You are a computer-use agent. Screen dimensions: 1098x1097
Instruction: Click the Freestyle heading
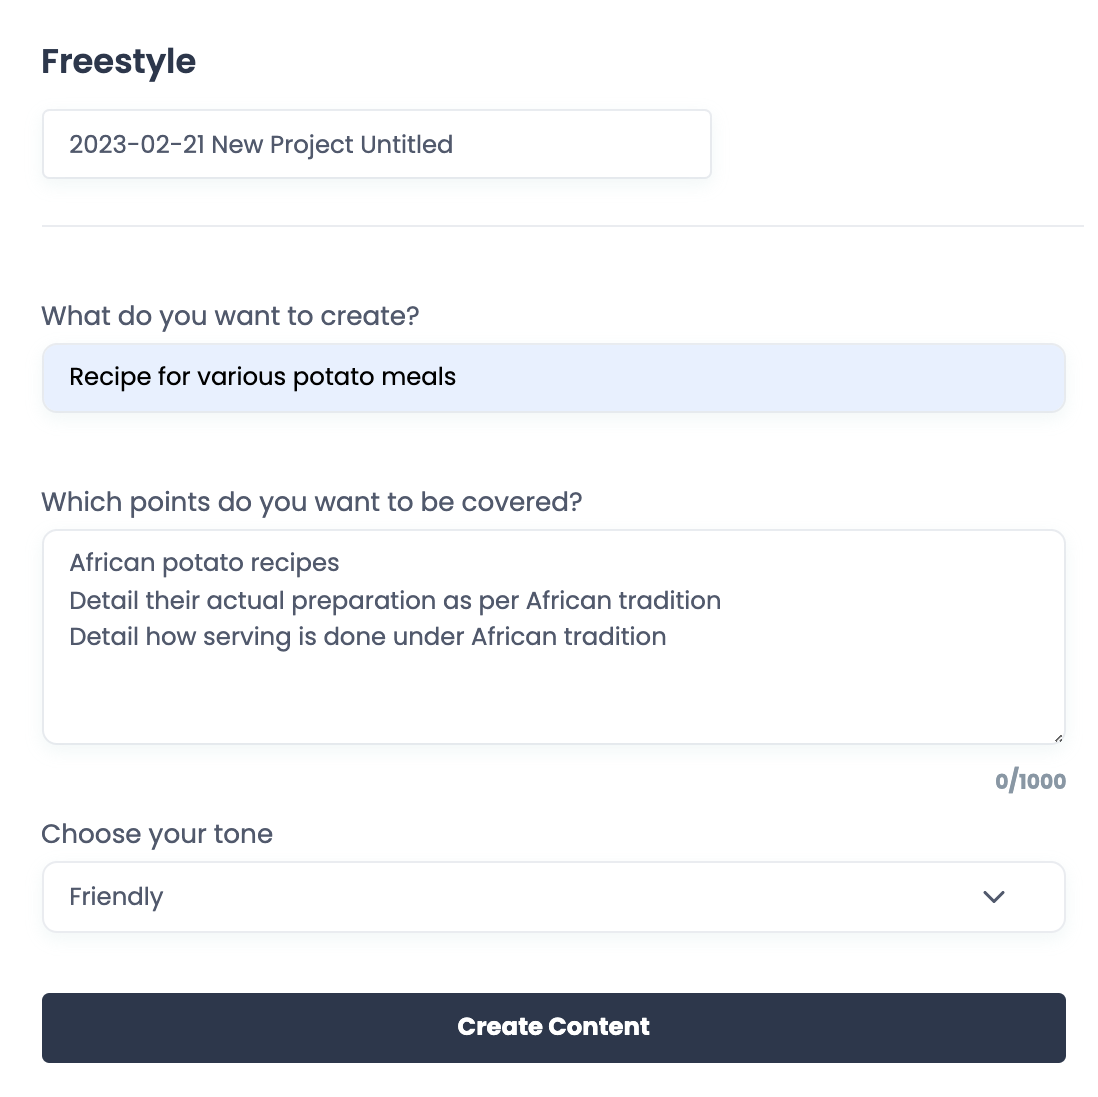coord(118,62)
